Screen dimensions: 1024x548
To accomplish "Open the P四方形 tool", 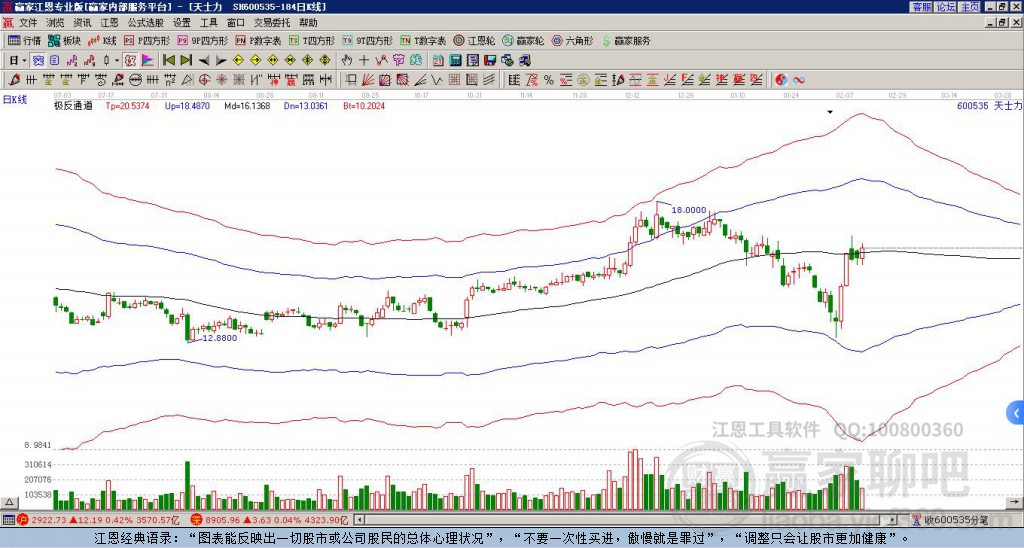I will pos(147,40).
